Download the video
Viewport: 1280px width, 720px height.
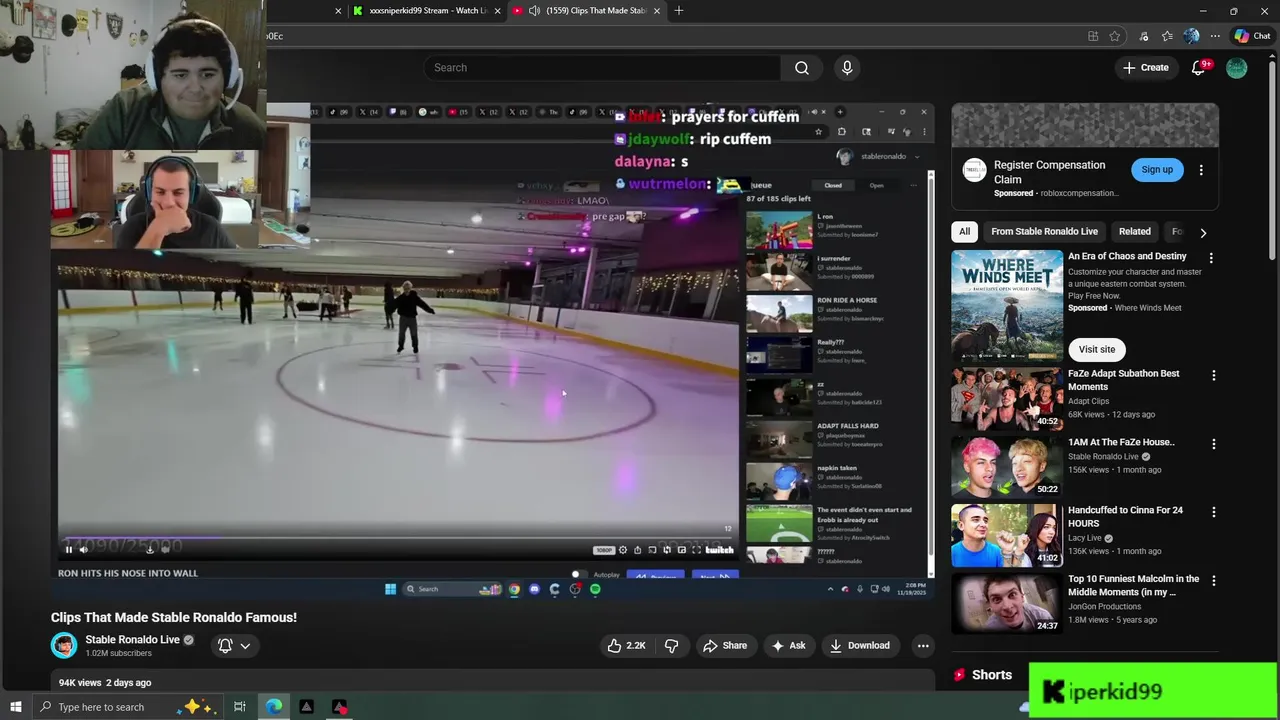859,646
